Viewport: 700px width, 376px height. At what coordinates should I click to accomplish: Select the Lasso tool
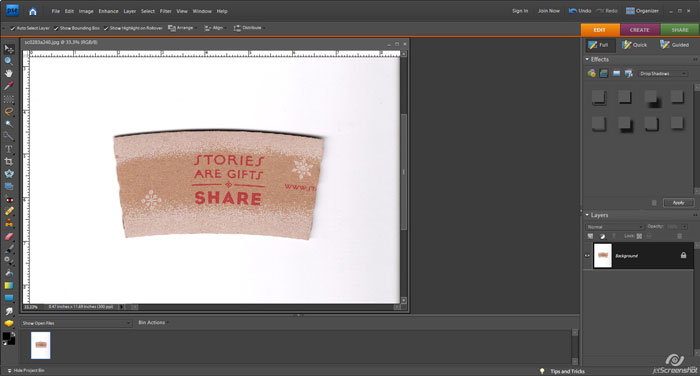pos(8,111)
